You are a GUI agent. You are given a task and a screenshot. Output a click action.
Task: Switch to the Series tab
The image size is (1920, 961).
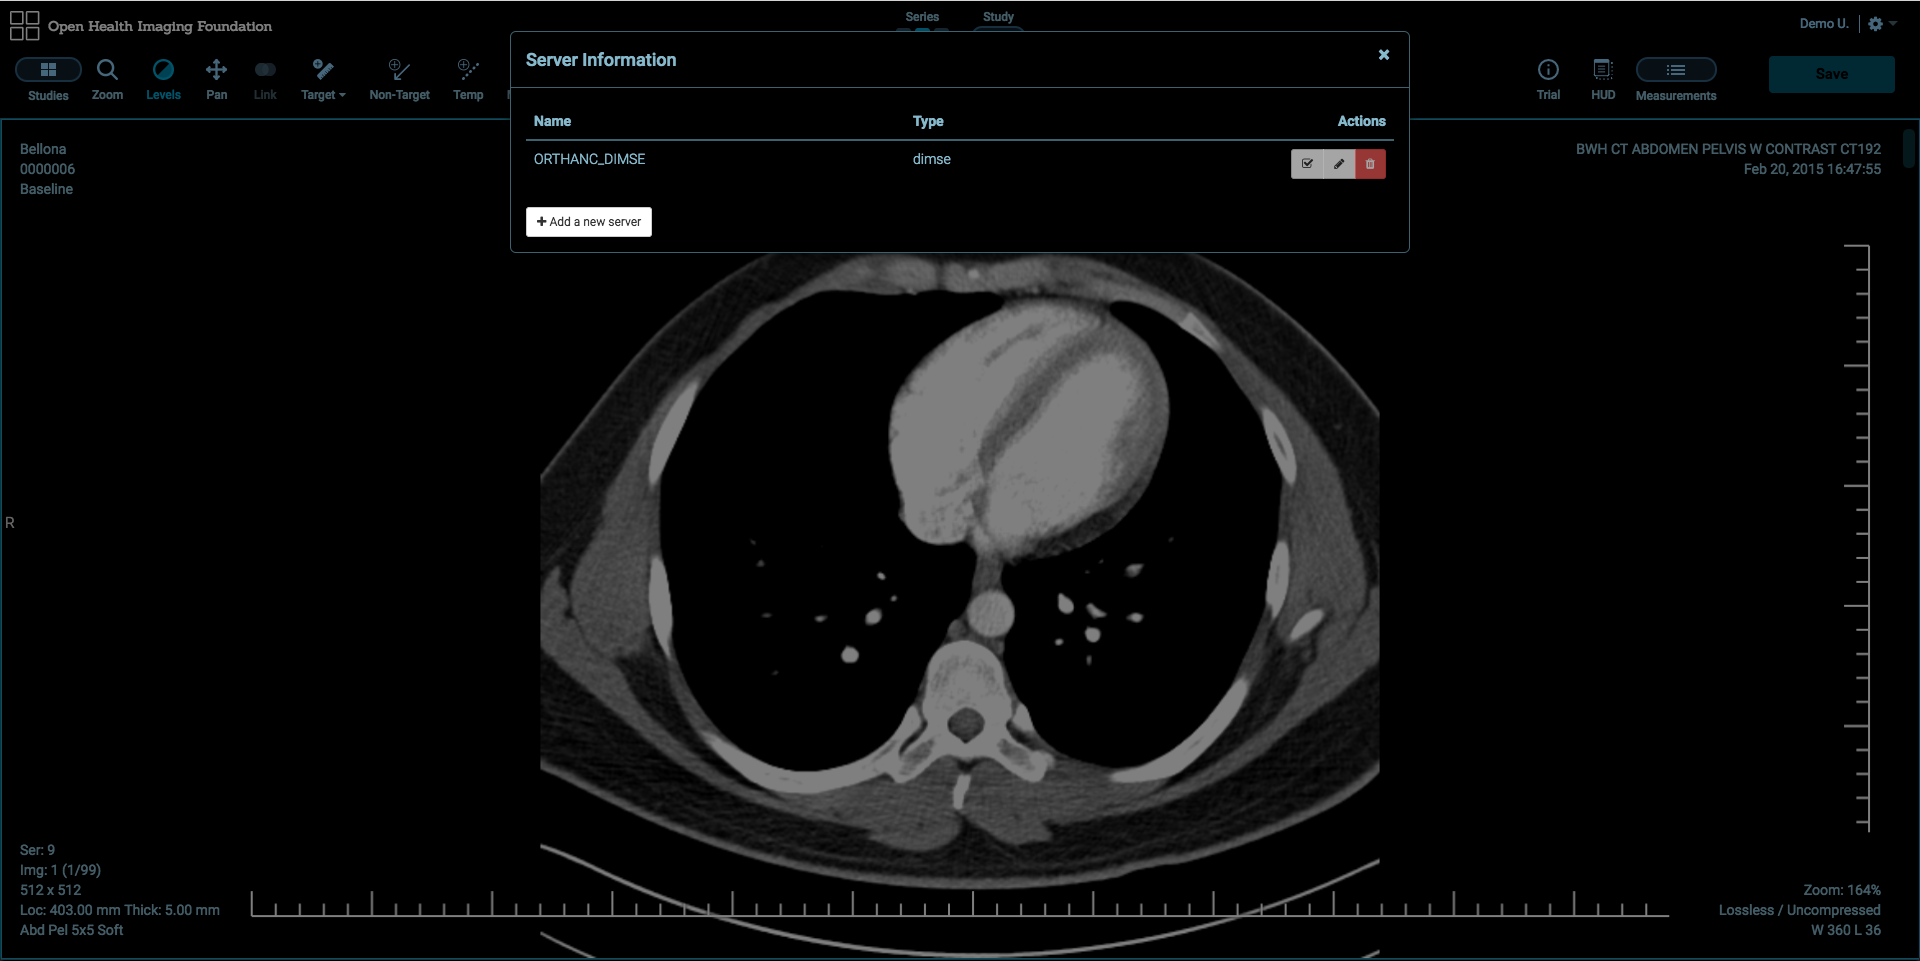(922, 18)
